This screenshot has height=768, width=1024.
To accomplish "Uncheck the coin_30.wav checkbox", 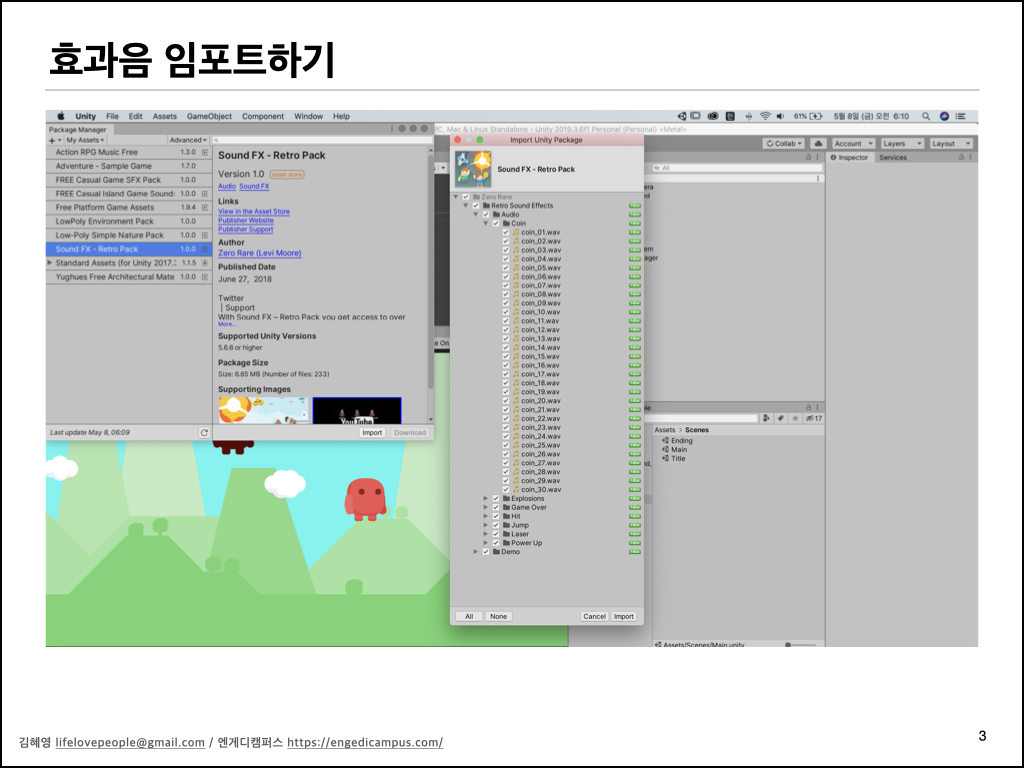I will point(505,490).
